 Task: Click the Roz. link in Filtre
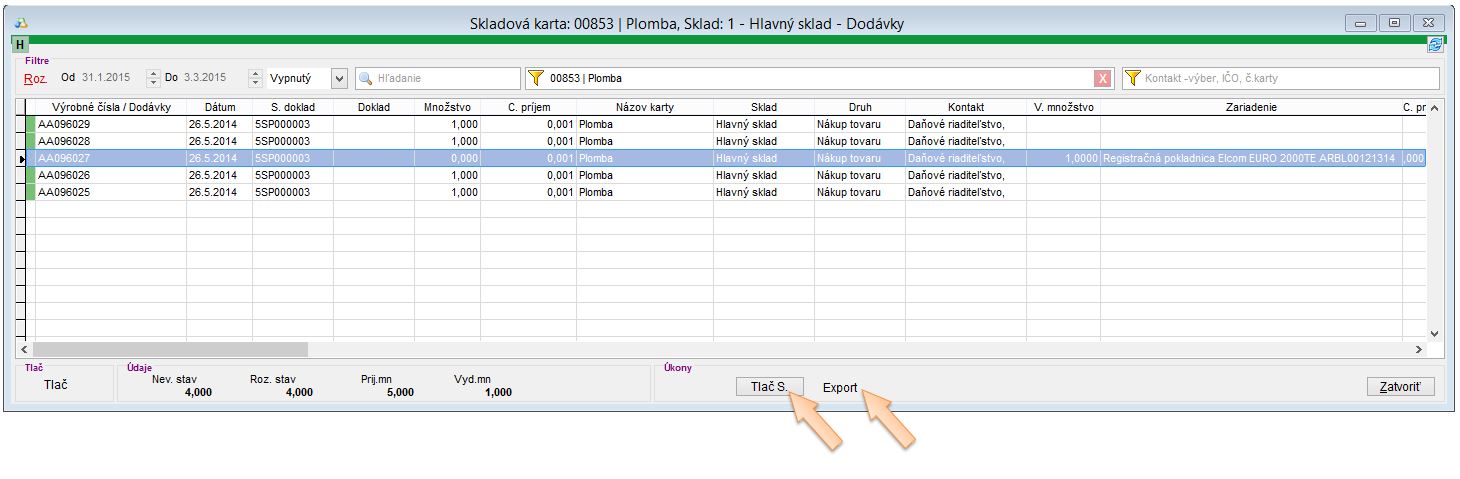35,78
